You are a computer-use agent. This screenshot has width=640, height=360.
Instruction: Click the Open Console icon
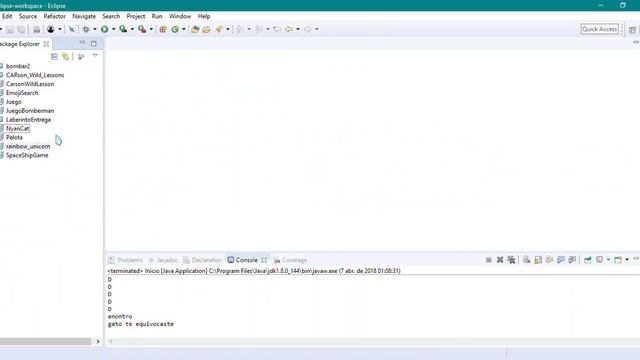point(618,260)
